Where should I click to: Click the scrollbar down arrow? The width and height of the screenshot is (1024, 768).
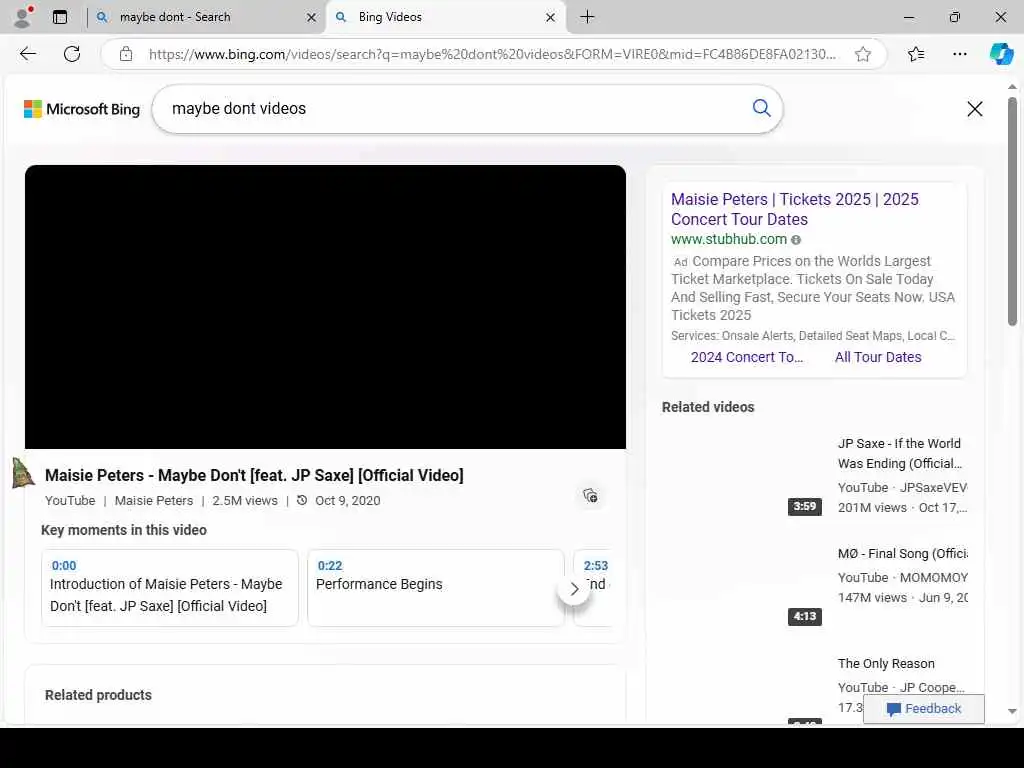pos(1012,712)
